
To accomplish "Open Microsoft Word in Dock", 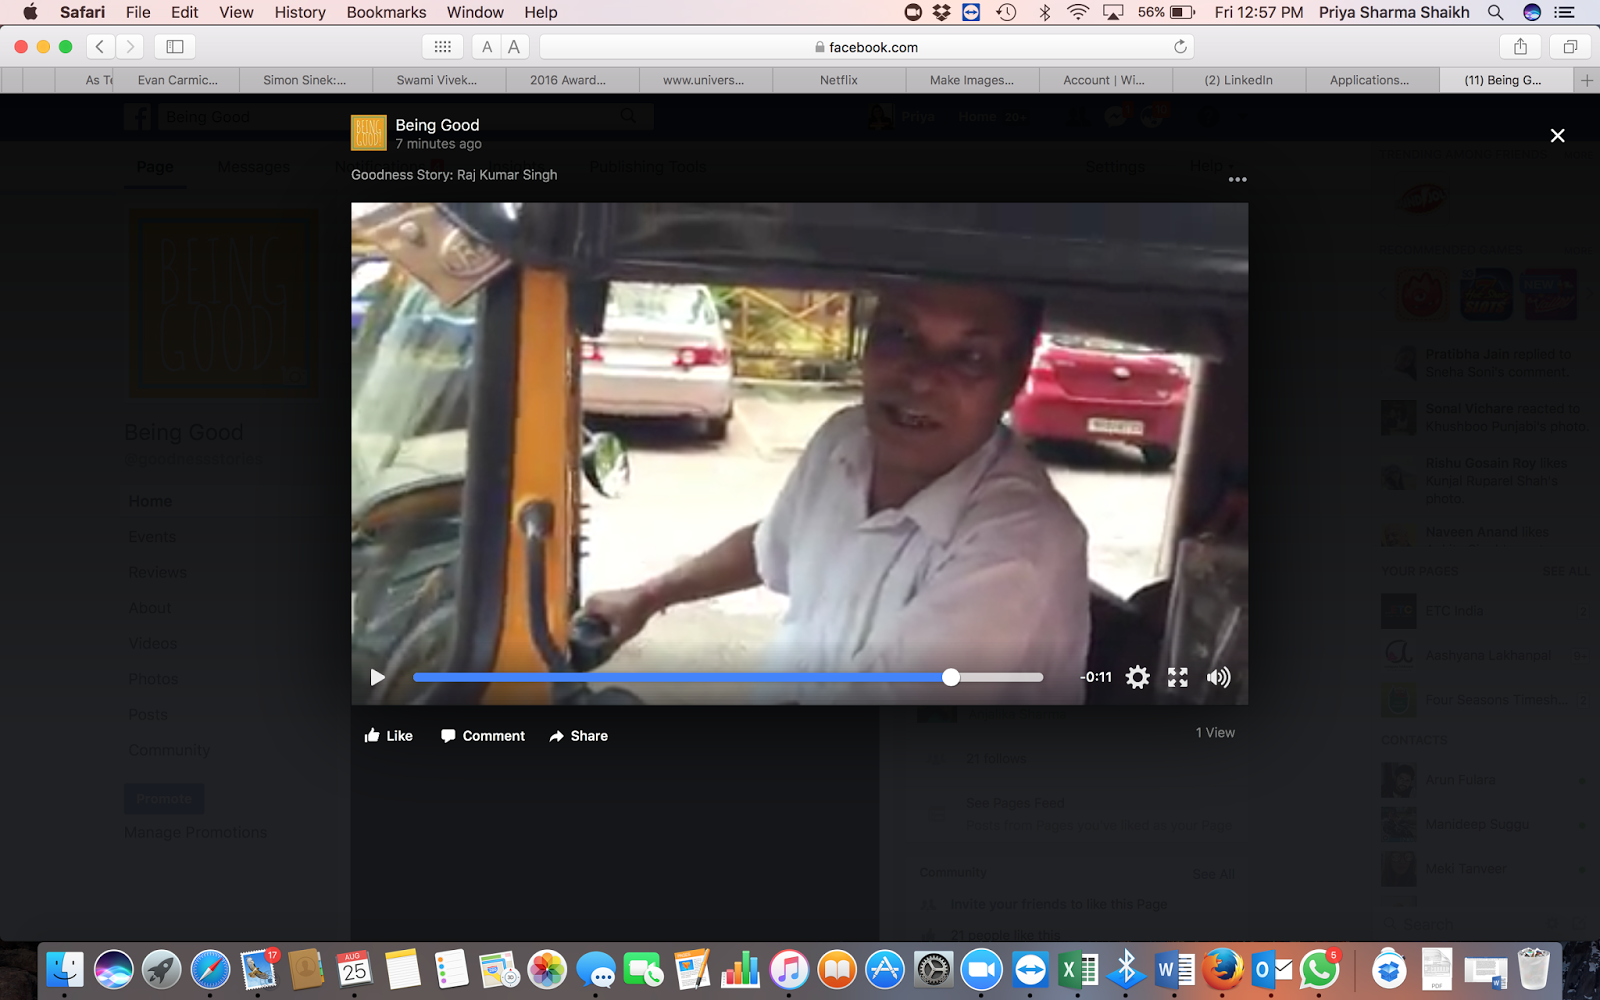I will click(x=1174, y=969).
